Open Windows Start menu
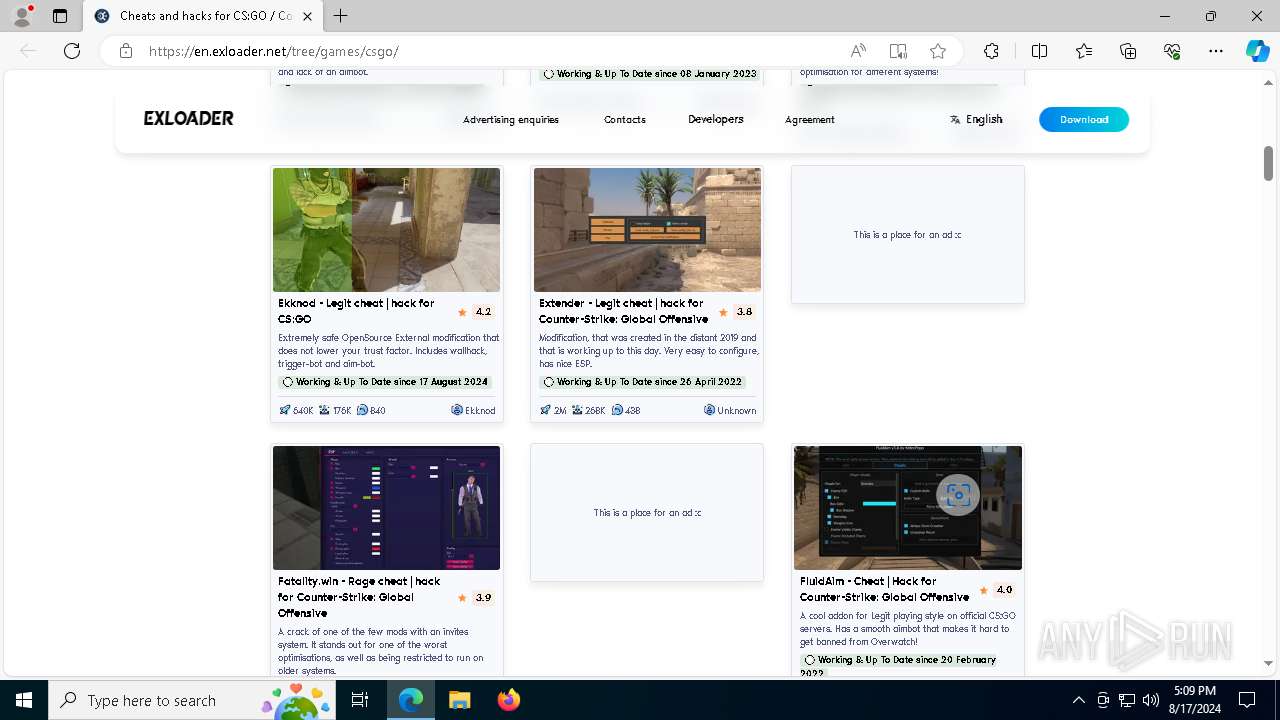1280x720 pixels. tap(24, 700)
